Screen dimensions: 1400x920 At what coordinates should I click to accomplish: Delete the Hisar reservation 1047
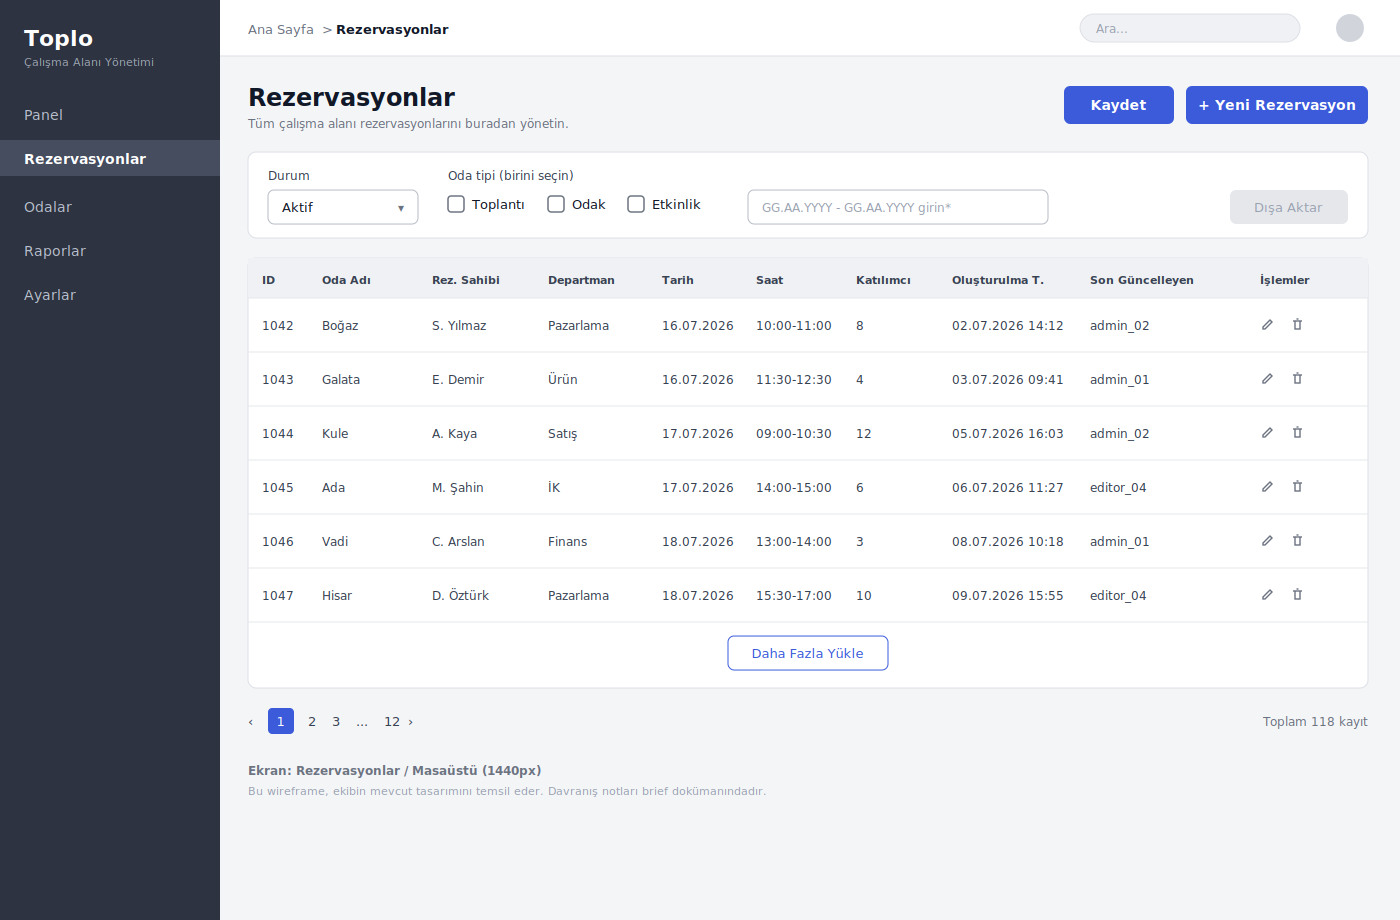coord(1297,595)
